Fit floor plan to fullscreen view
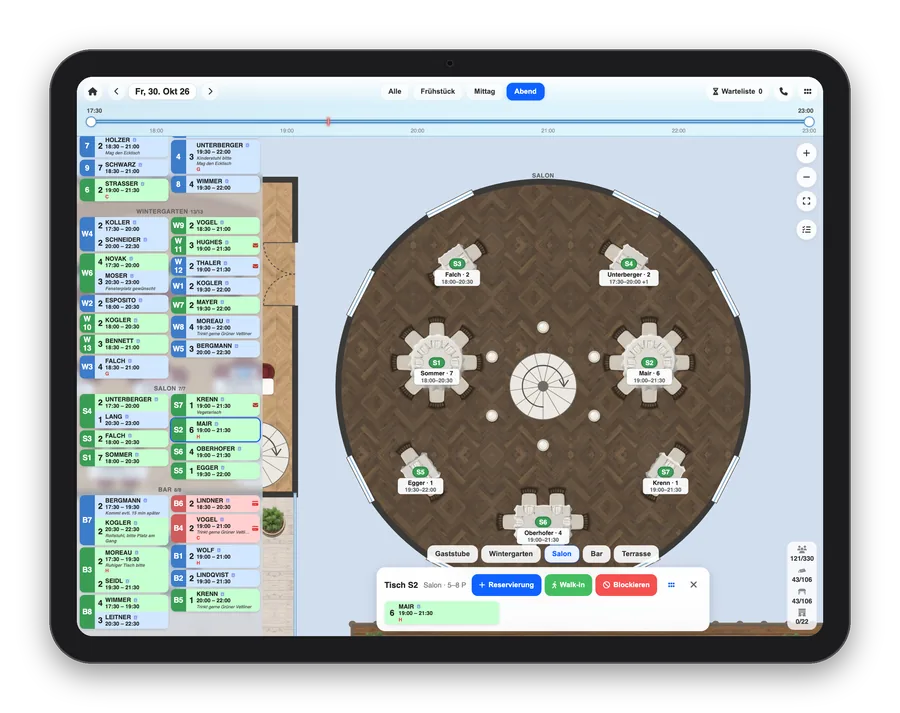Image resolution: width=900 pixels, height=713 pixels. tap(806, 201)
